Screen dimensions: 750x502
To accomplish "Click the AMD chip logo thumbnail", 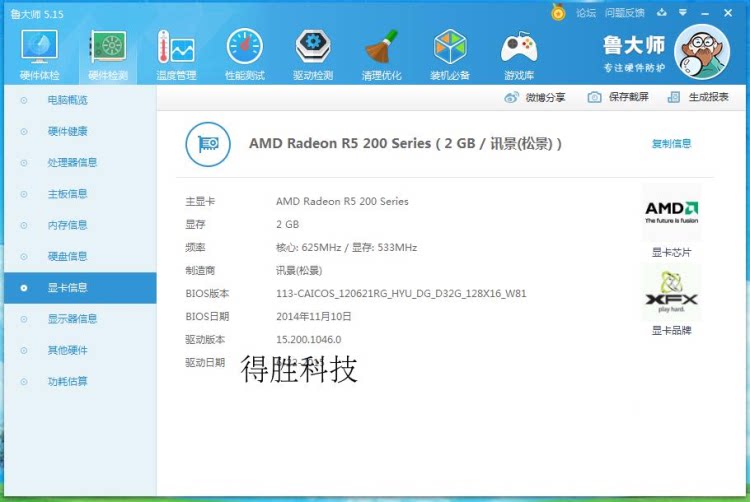I will click(x=672, y=213).
